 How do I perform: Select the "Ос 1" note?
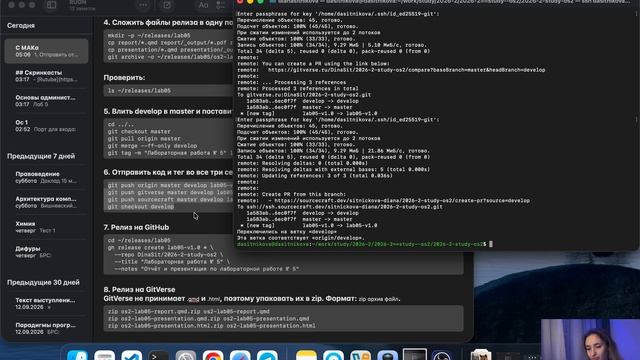pos(47,126)
